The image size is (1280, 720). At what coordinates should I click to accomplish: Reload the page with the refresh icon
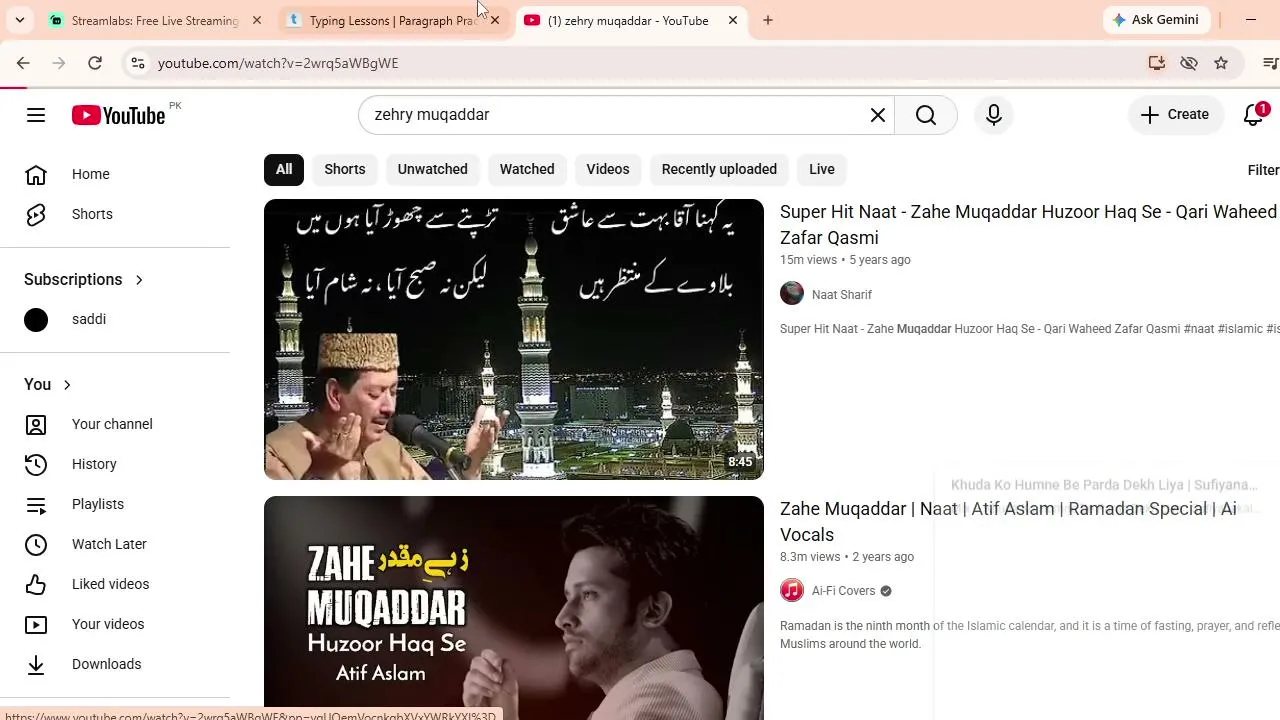coord(95,63)
